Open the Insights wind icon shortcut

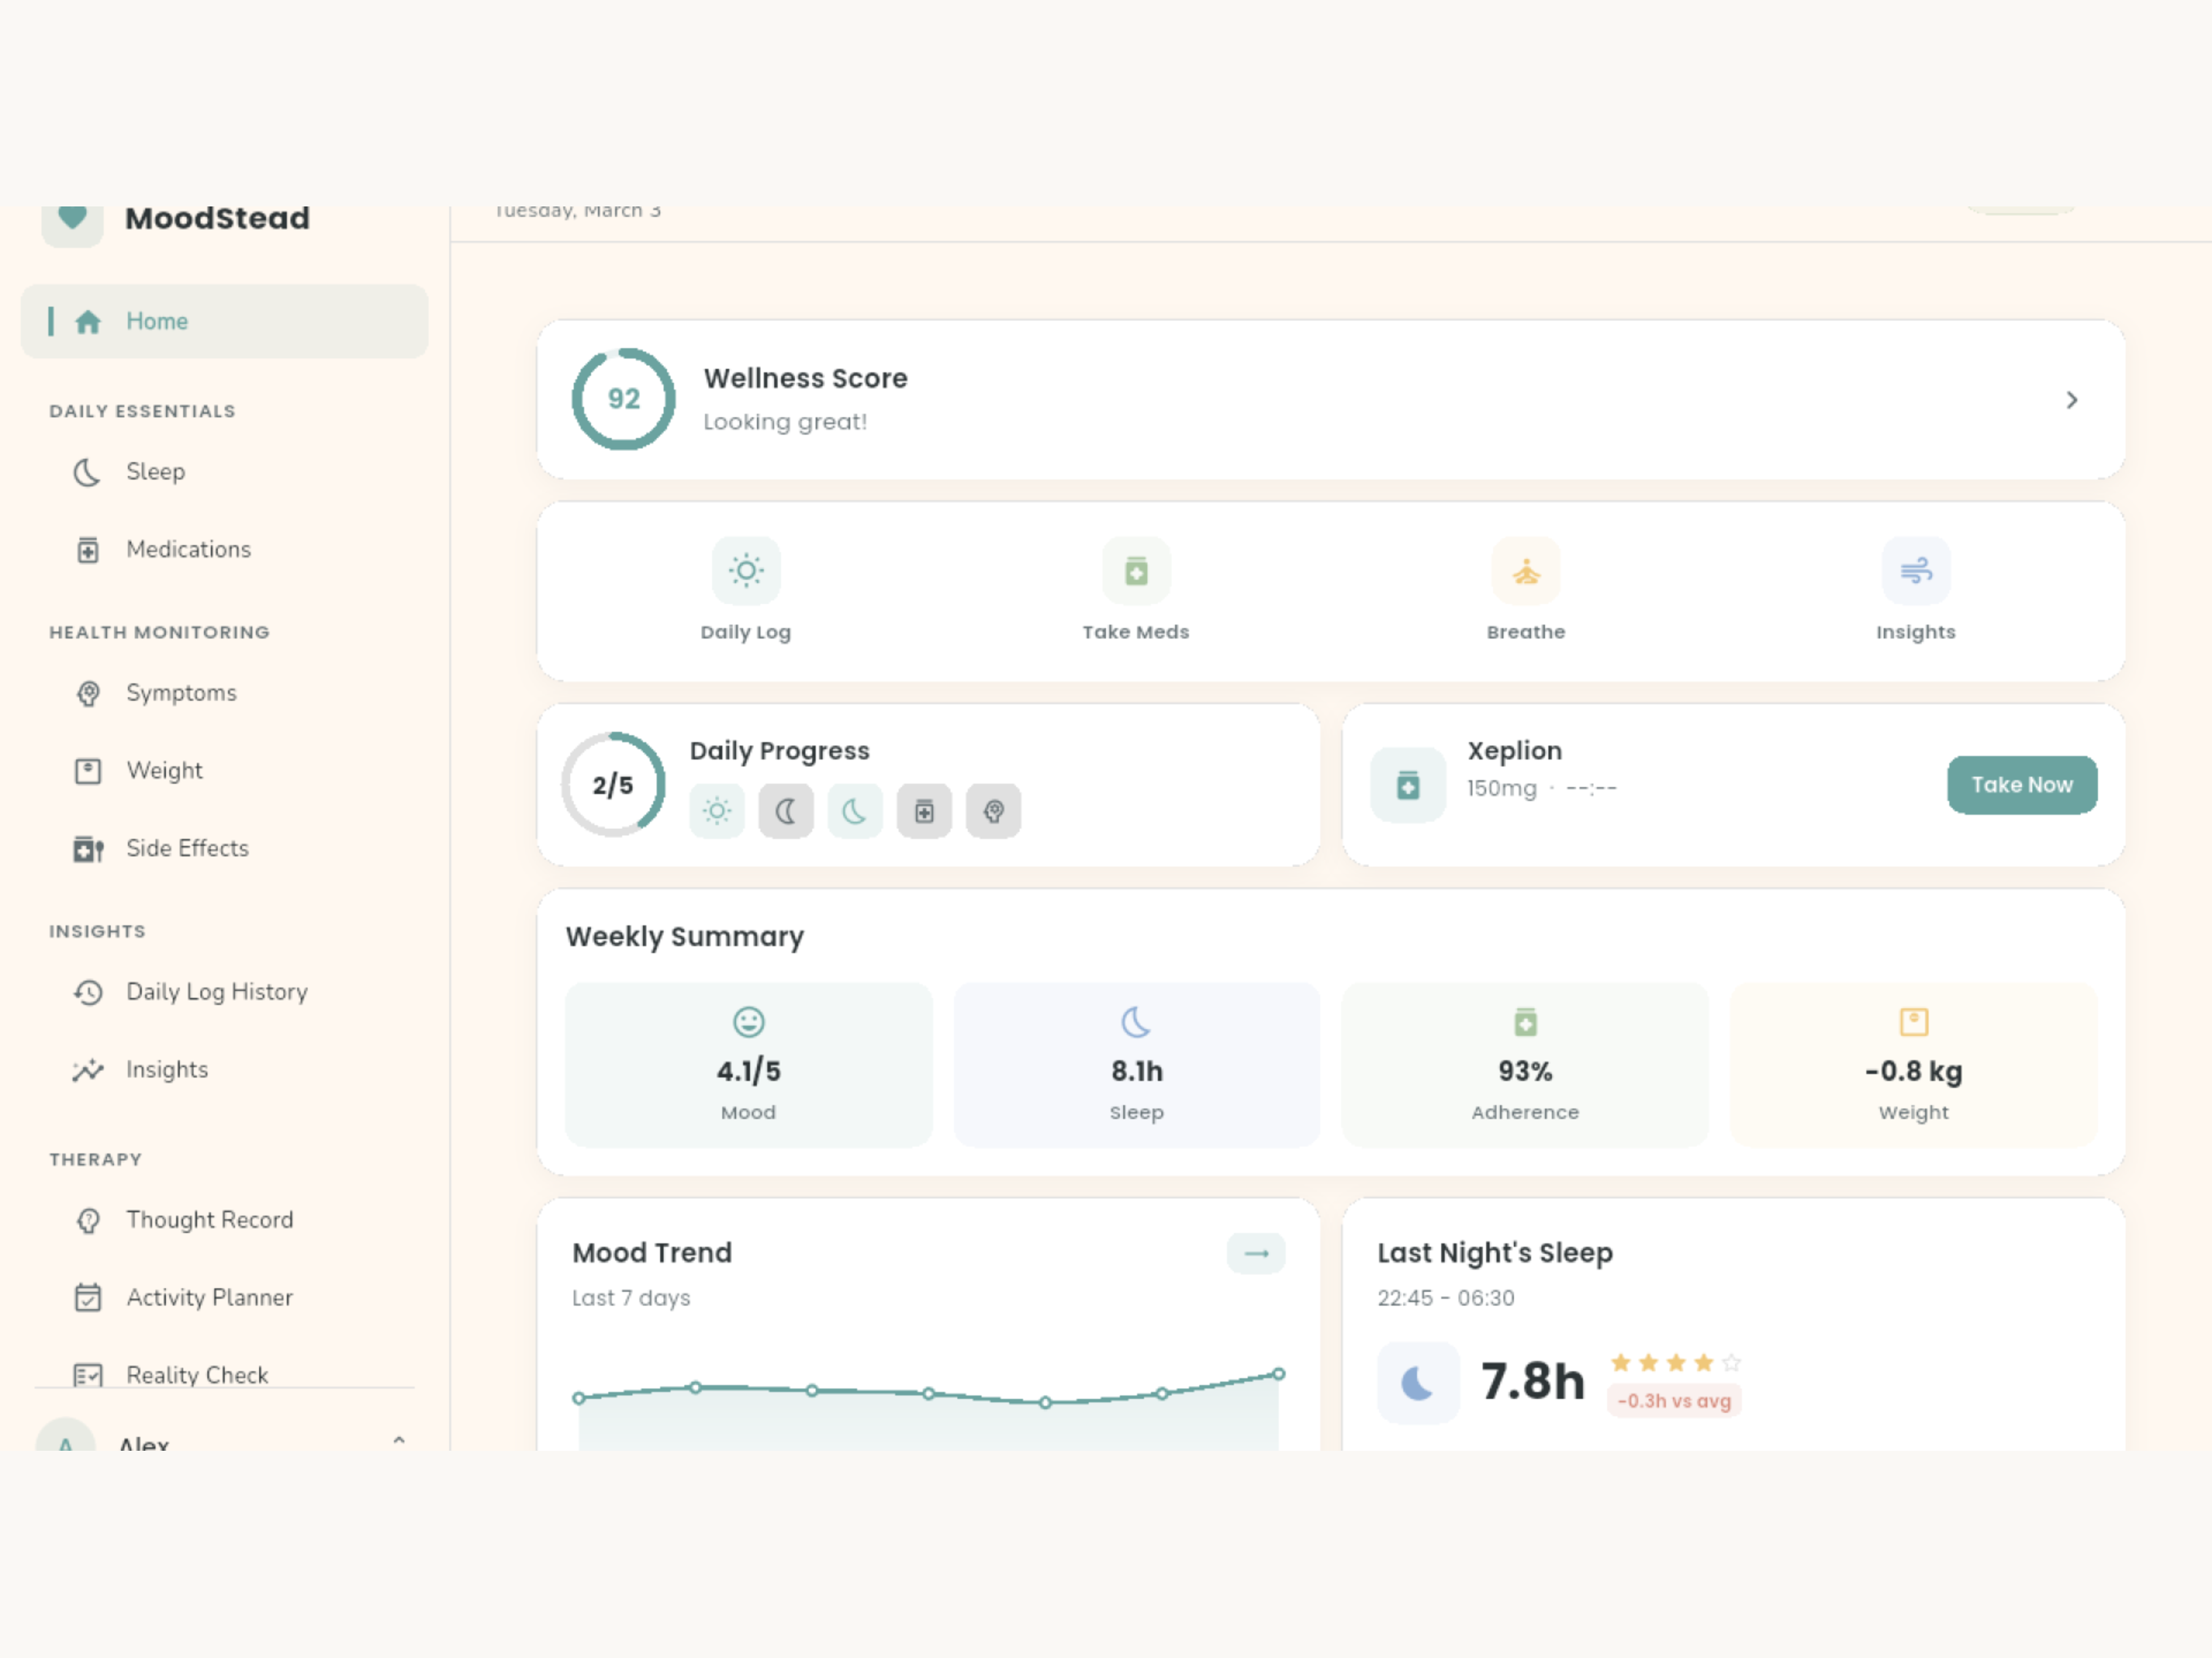pyautogui.click(x=1916, y=571)
